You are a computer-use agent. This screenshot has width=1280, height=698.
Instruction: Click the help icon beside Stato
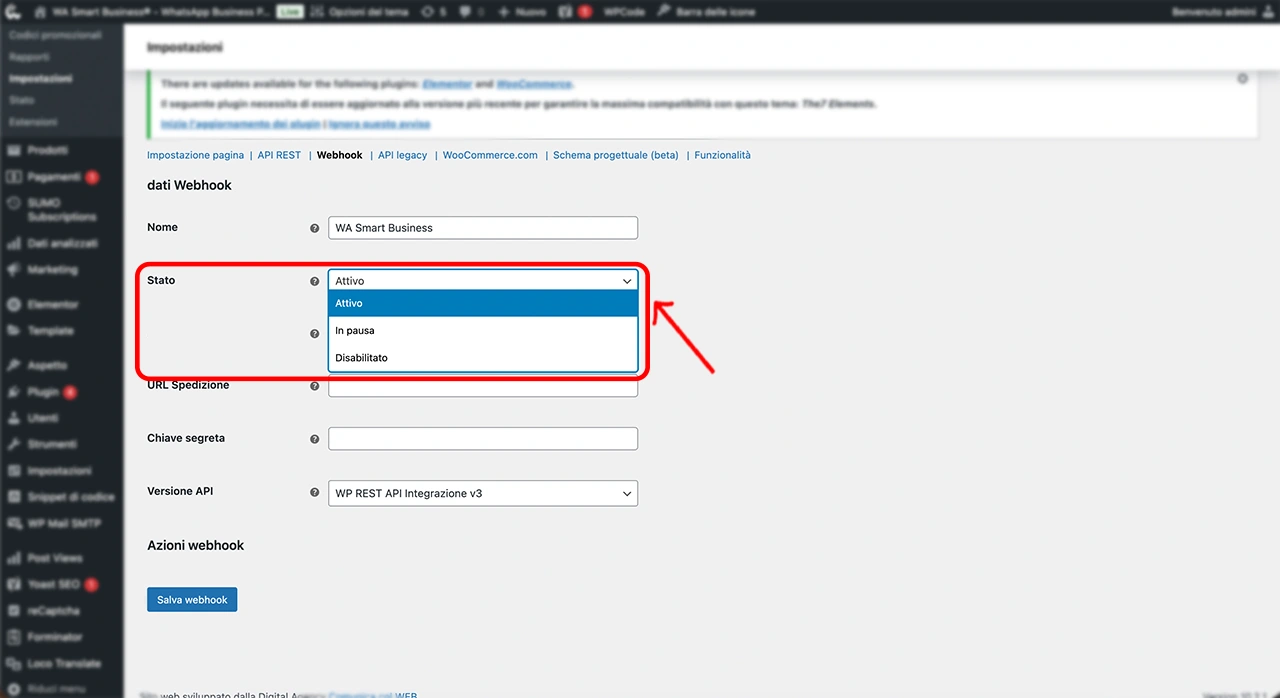[315, 281]
